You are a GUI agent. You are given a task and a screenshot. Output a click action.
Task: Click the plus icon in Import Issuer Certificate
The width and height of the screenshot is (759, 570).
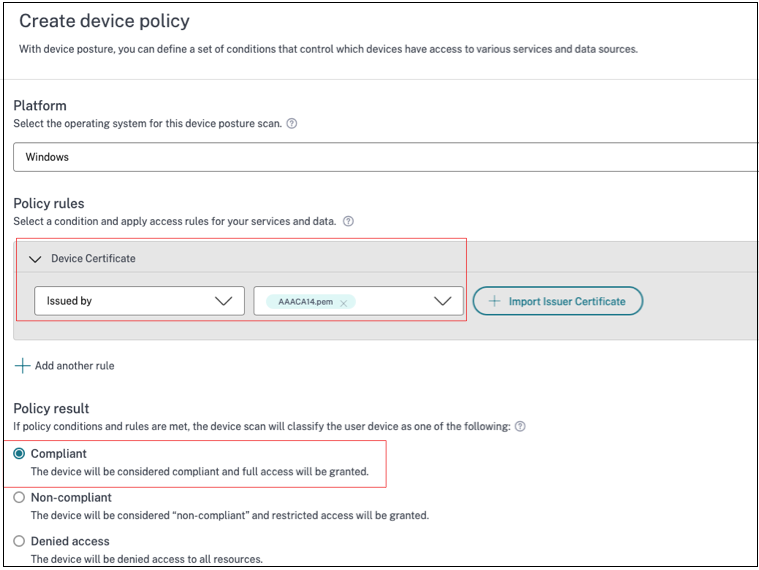(494, 301)
